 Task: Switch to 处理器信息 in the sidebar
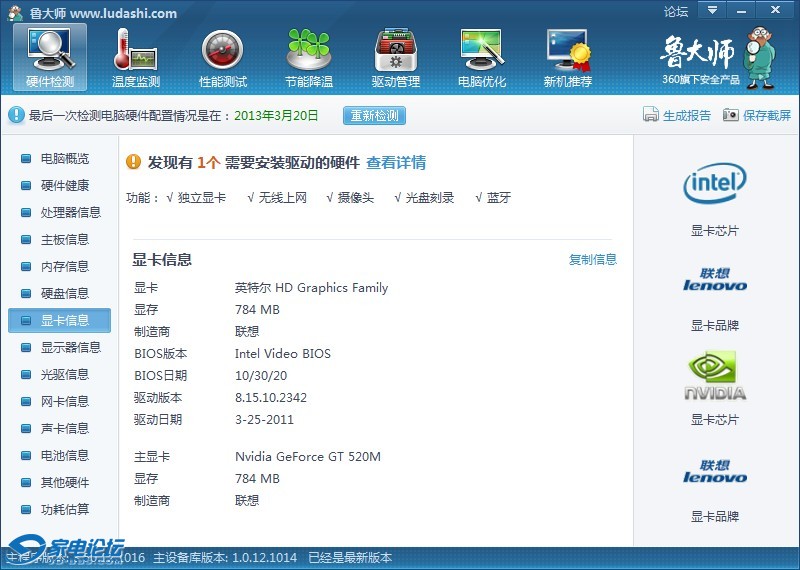[70, 213]
